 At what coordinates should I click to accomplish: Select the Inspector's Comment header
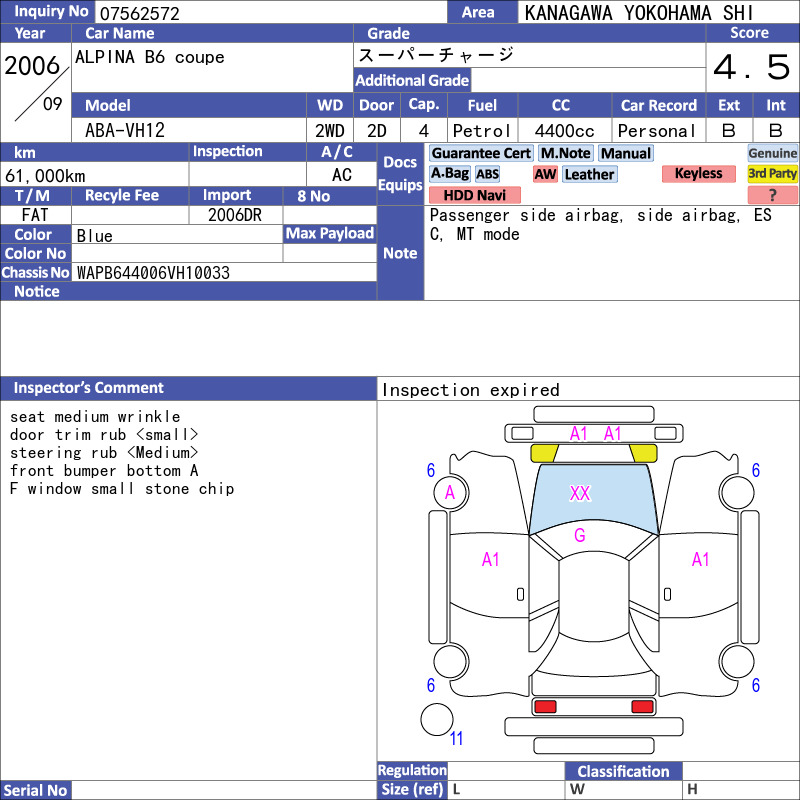tap(188, 388)
